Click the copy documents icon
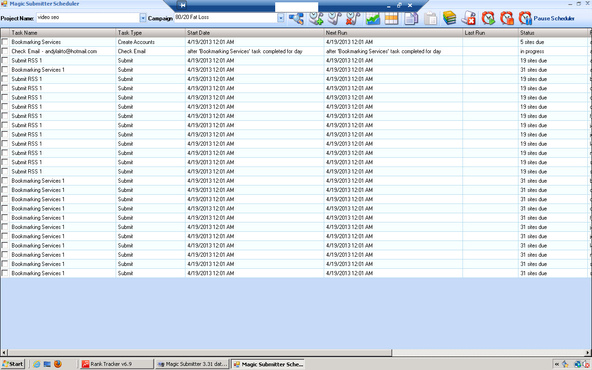Viewport: 592px width, 370px height. click(x=411, y=18)
